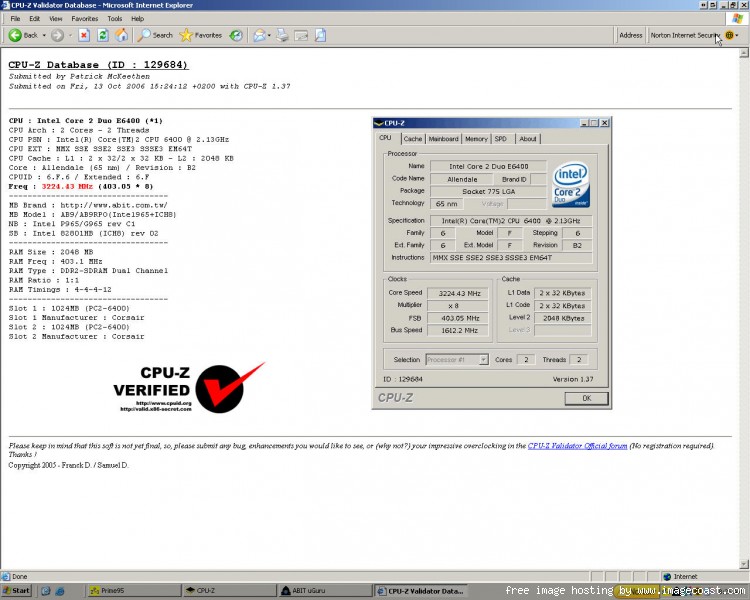
Task: Select the About tab in CPU-Z image
Action: 528,139
